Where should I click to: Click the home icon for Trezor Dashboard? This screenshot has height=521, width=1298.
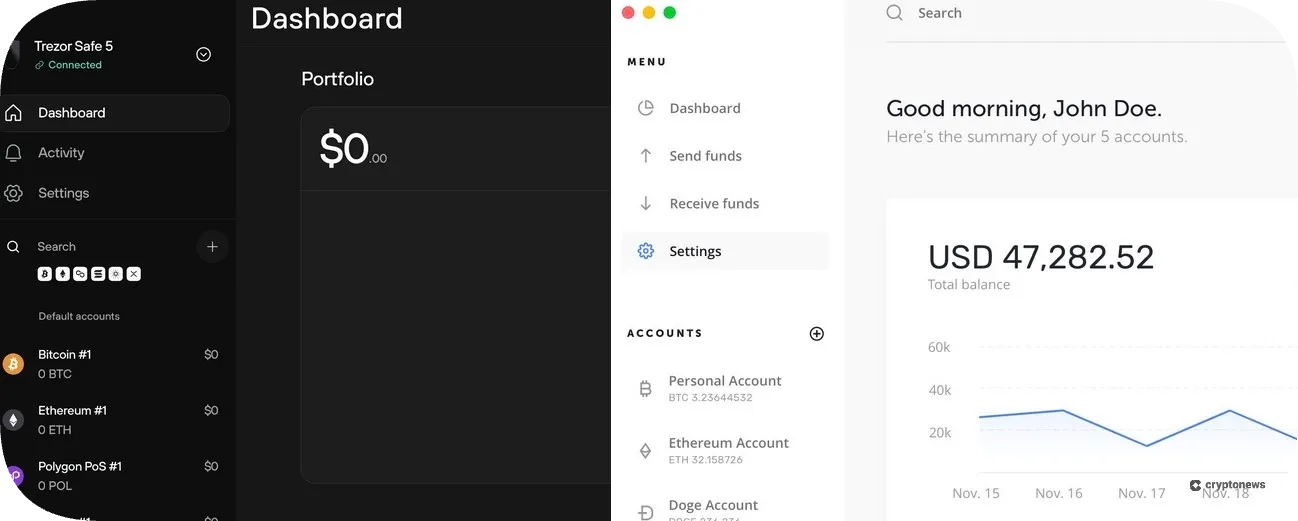(13, 113)
